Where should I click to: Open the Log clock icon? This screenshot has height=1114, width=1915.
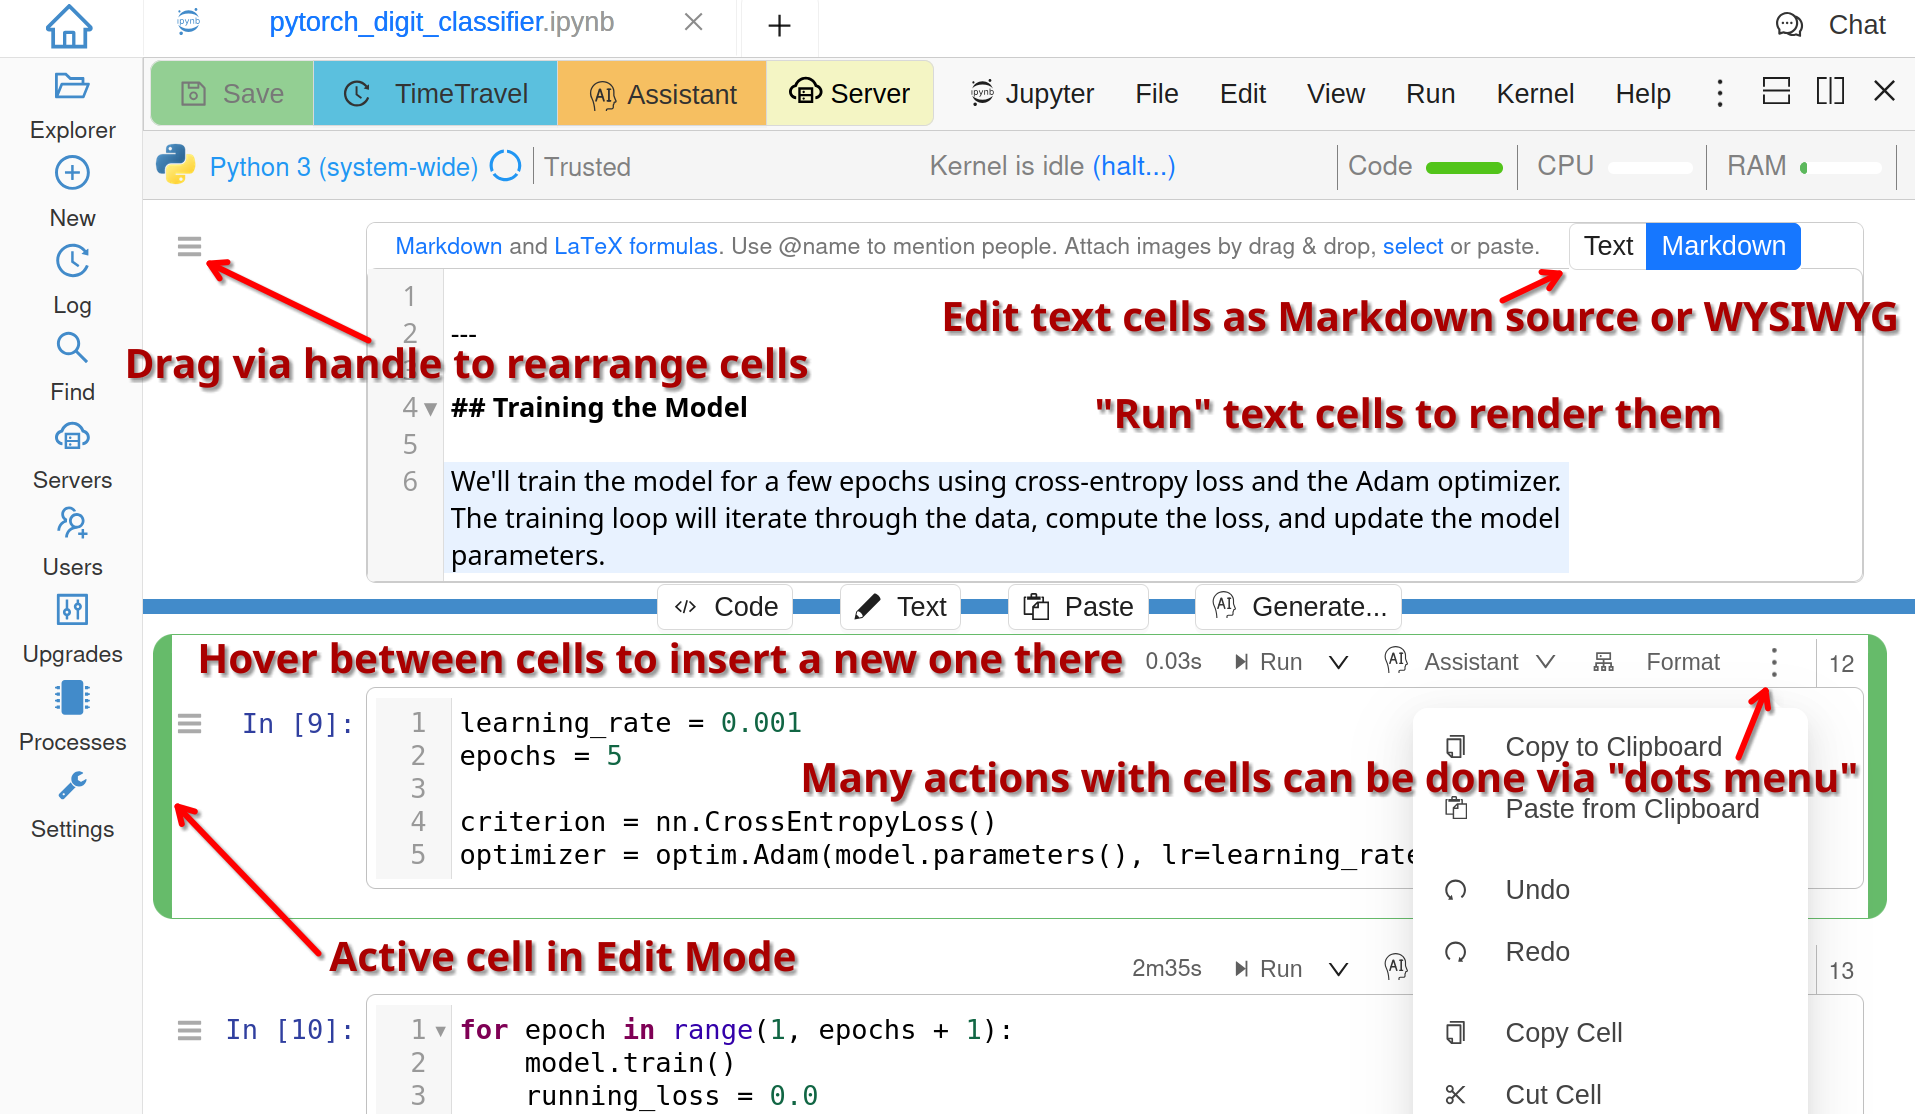coord(72,262)
